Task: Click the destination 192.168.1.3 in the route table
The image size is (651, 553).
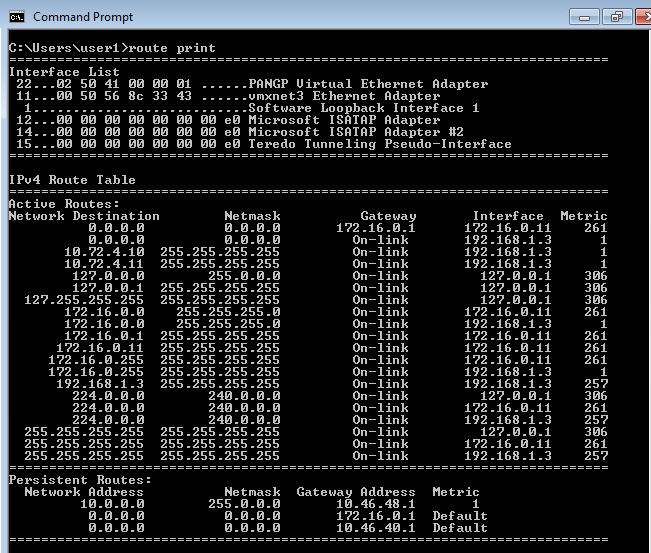Action: 100,384
